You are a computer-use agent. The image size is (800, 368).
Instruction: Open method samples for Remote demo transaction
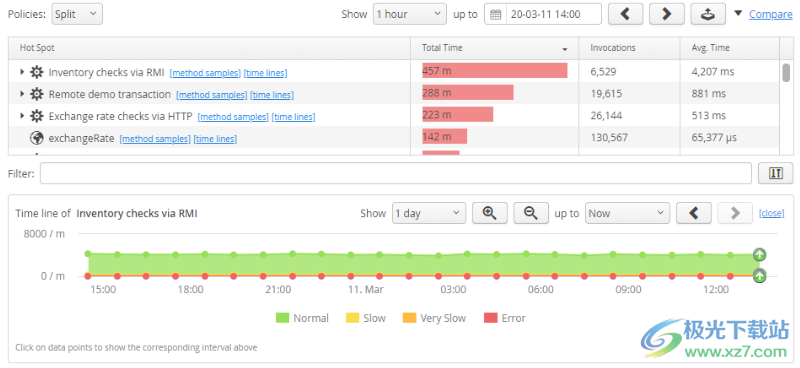point(212,95)
